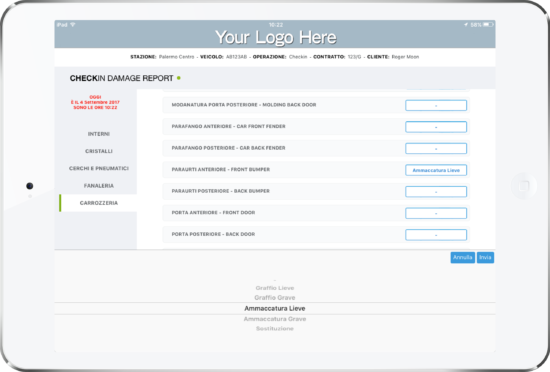The image size is (550, 372).
Task: Click the Annulla button
Action: tap(463, 257)
